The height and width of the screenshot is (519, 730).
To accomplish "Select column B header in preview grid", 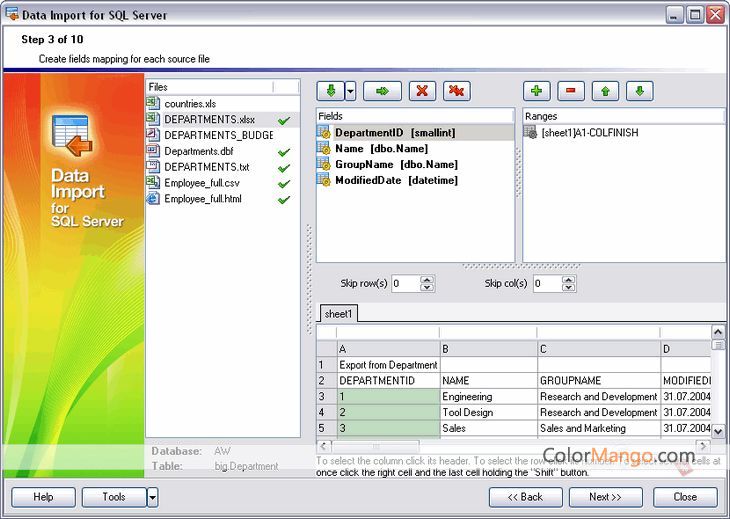I will point(488,349).
